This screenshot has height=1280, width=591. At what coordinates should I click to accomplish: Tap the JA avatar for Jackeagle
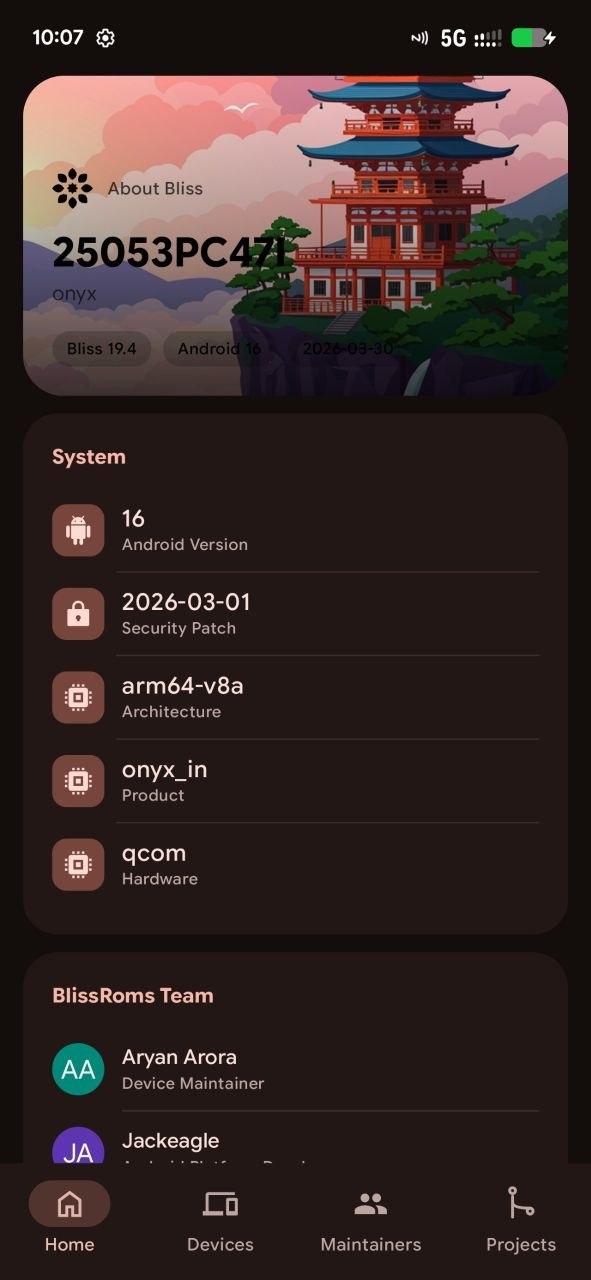pos(78,1146)
